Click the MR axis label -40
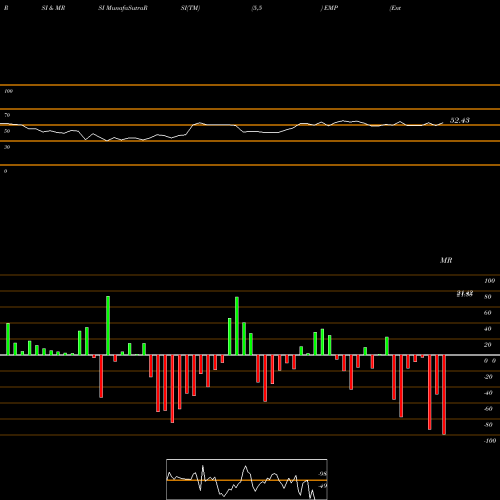 pos(488,393)
